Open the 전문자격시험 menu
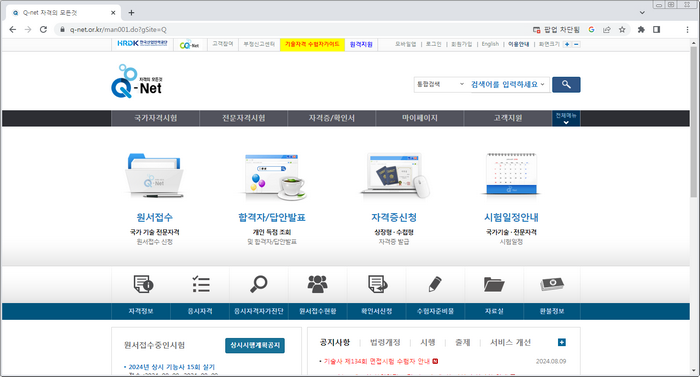Viewport: 700px width, 377px height. (244, 118)
